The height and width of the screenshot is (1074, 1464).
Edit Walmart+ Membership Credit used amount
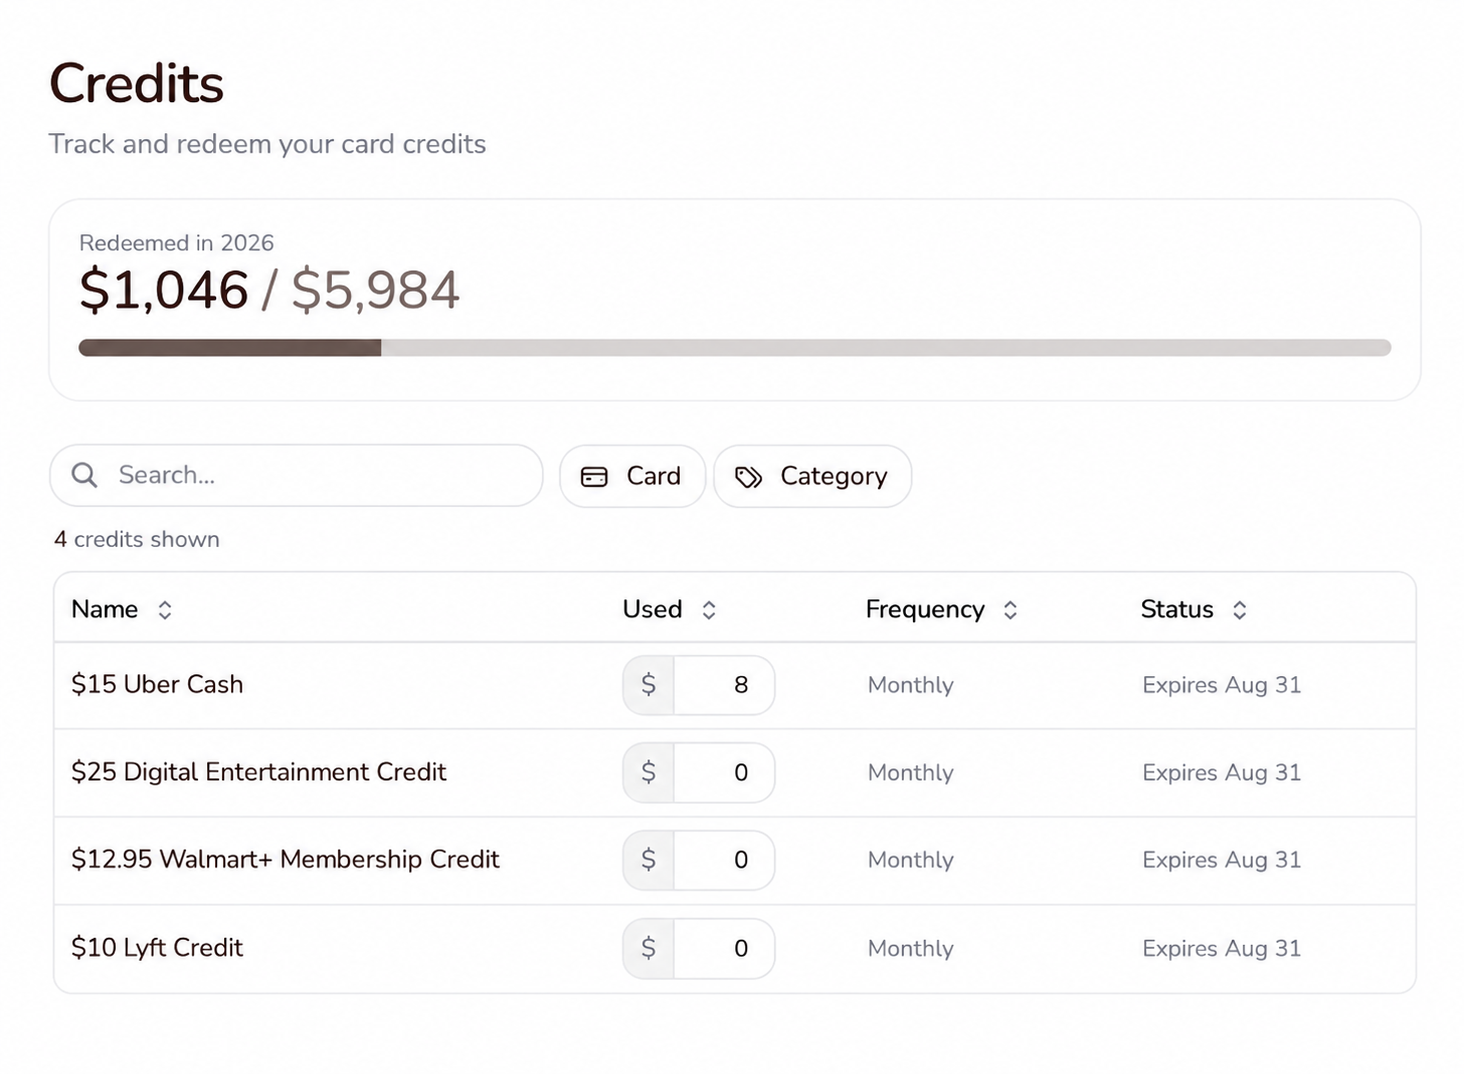coord(724,860)
